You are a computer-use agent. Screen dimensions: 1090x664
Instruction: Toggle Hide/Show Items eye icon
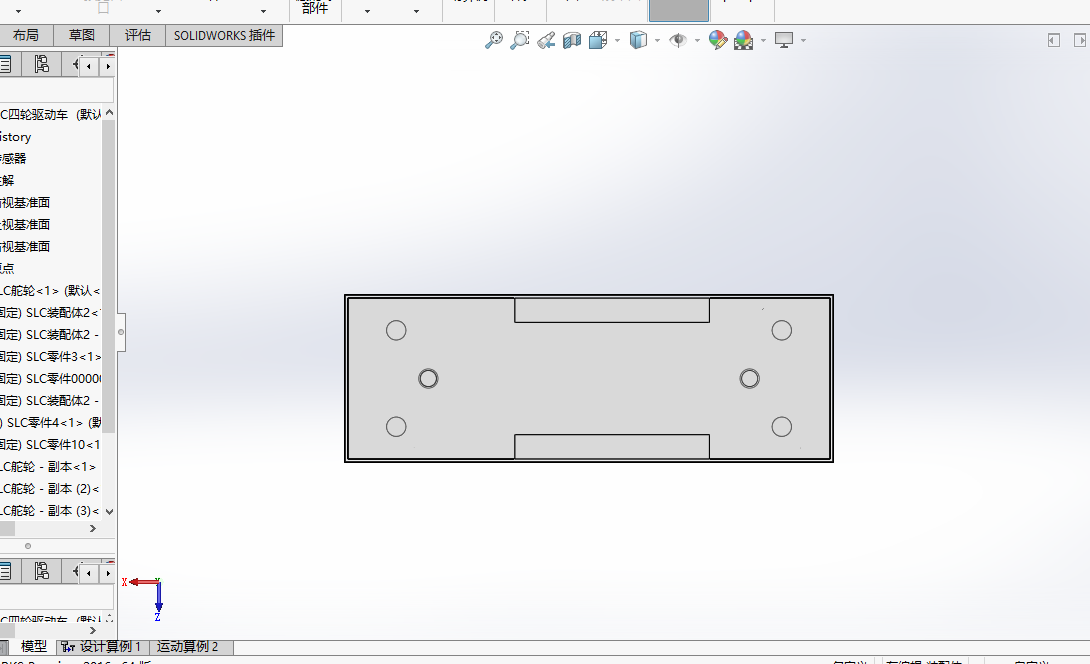pos(678,40)
